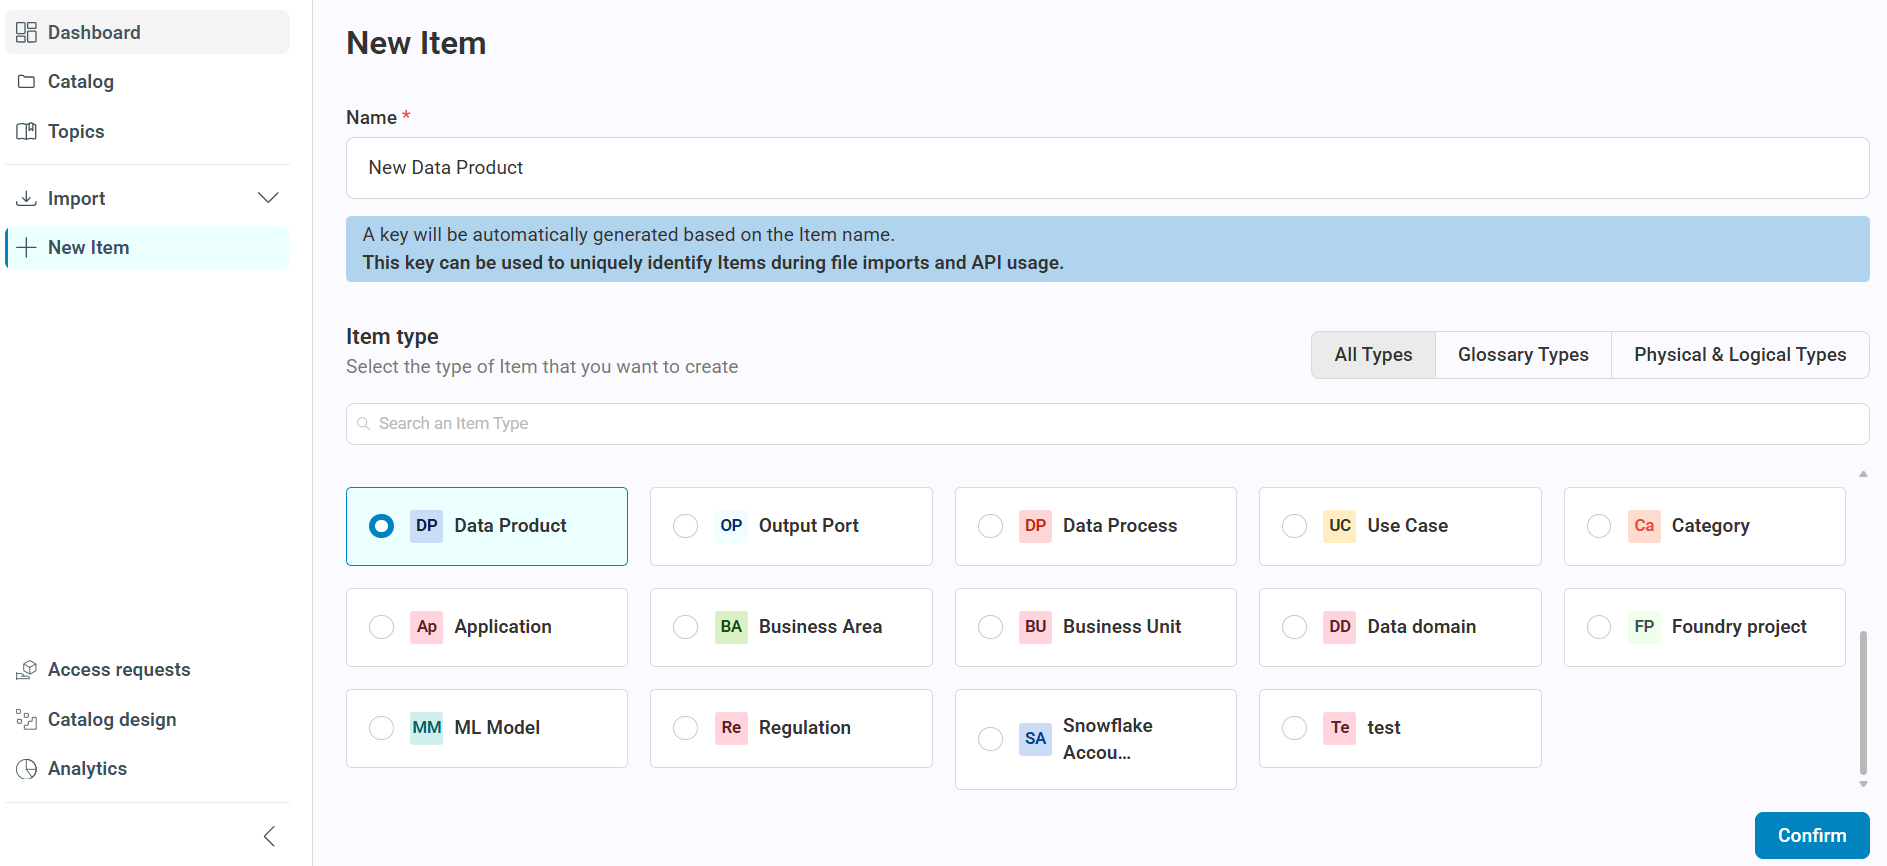Click the BA badge of Business Area
Viewport: 1887px width, 866px height.
pyautogui.click(x=731, y=627)
